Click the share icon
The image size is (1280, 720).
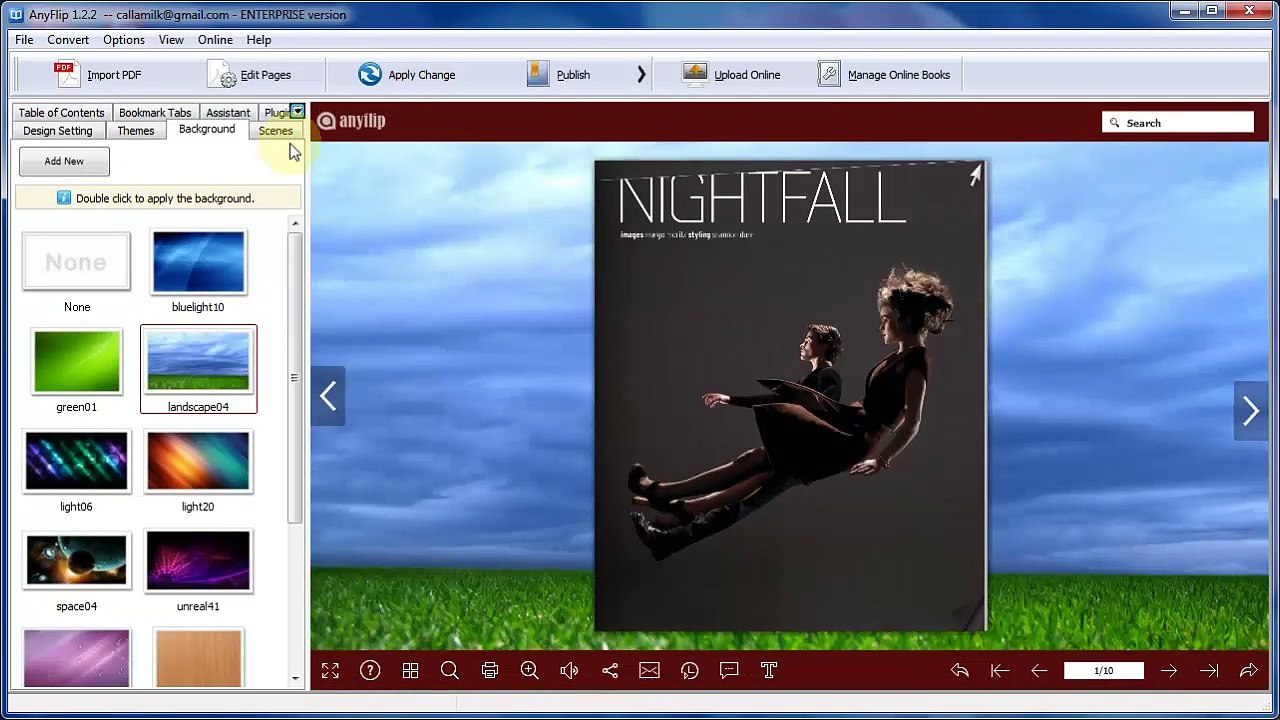click(x=610, y=671)
